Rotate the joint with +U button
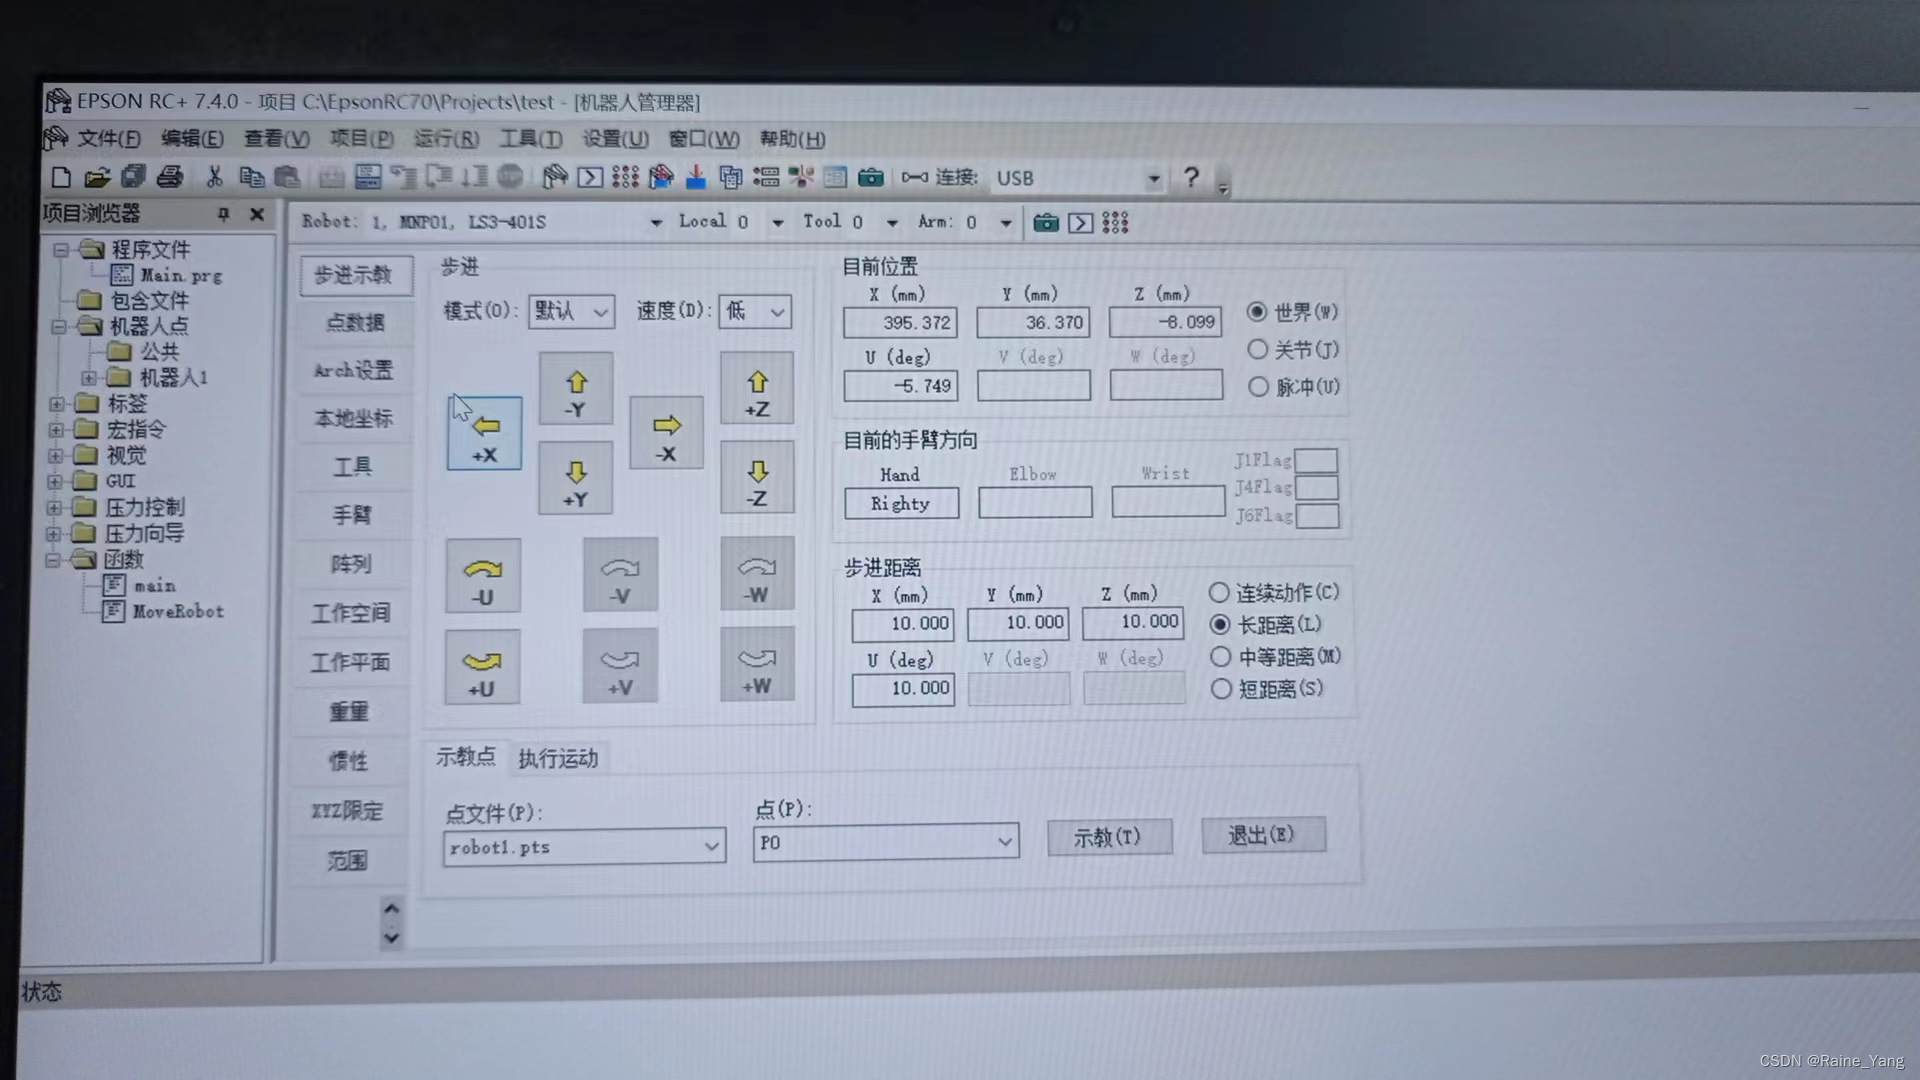 pyautogui.click(x=482, y=667)
